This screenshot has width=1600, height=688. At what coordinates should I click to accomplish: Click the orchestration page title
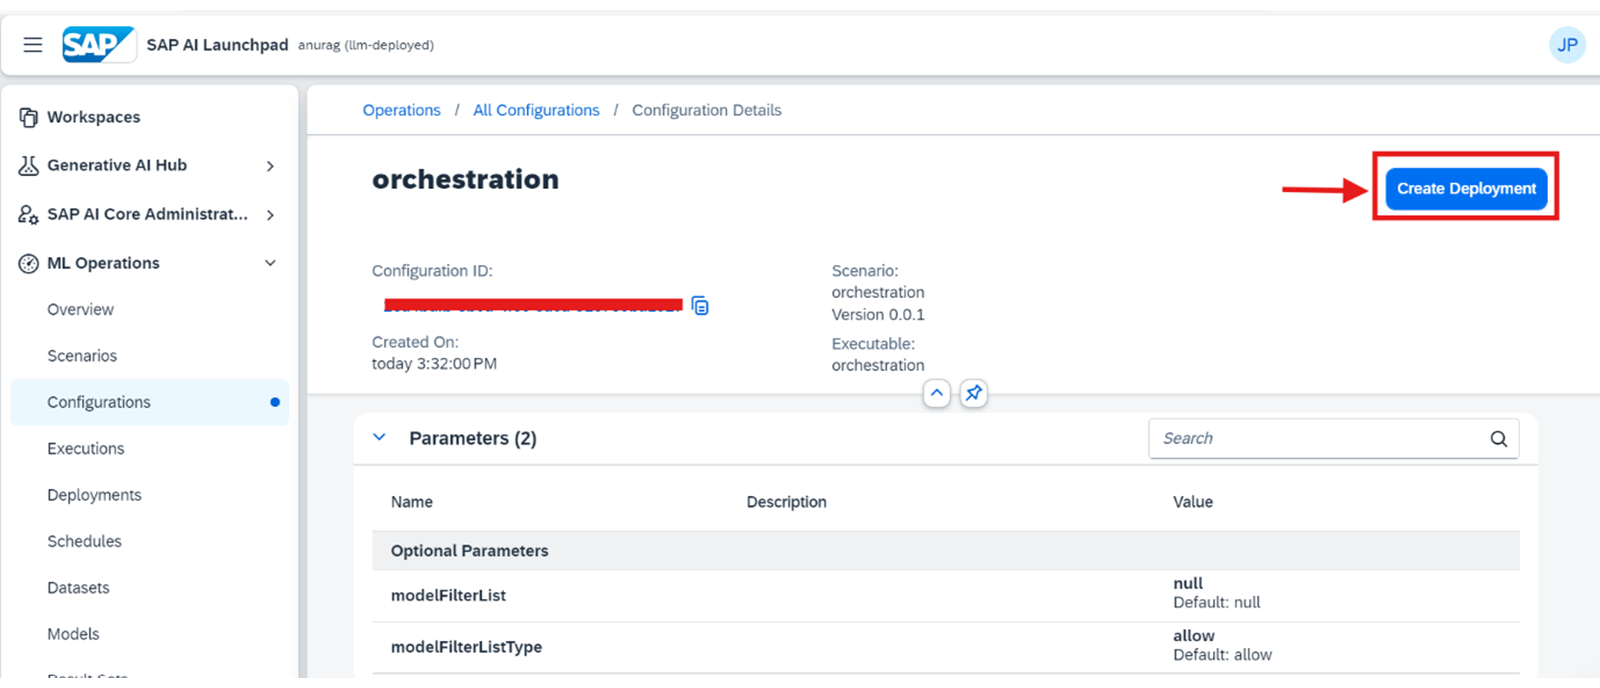click(465, 179)
